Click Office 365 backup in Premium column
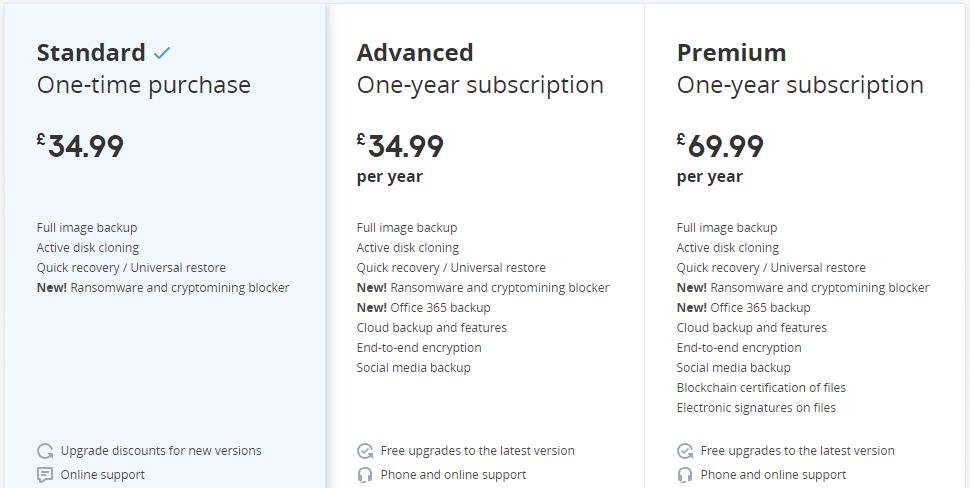This screenshot has height=488, width=970. pyautogui.click(x=744, y=307)
